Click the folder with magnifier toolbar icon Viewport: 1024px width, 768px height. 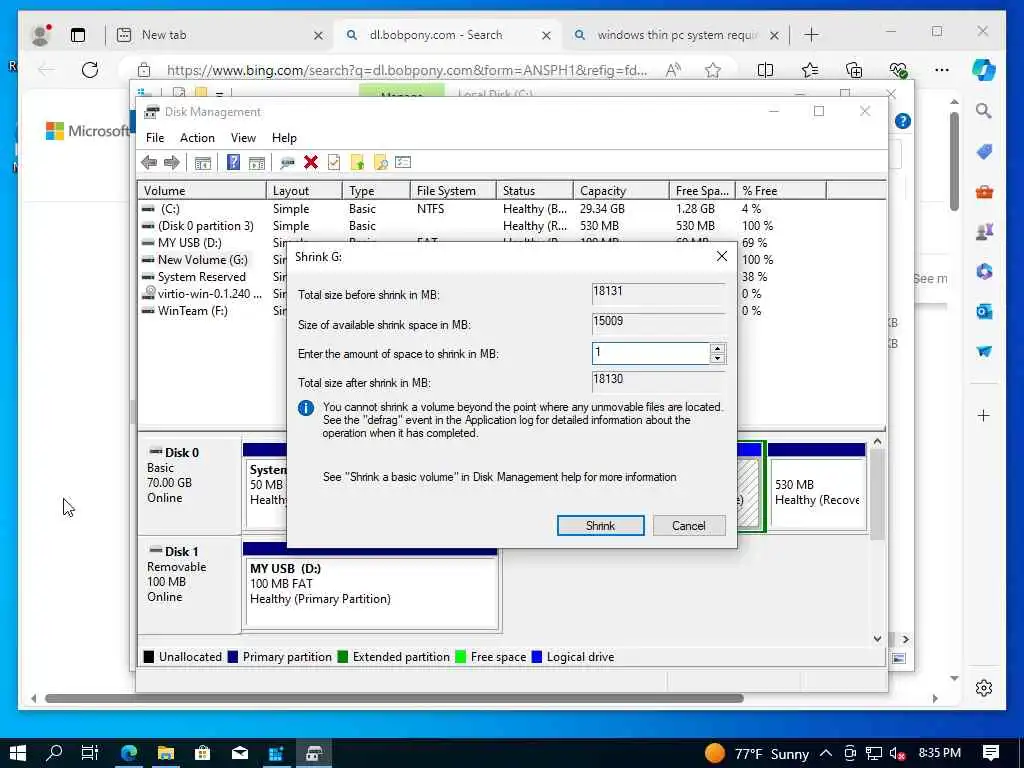tap(380, 163)
